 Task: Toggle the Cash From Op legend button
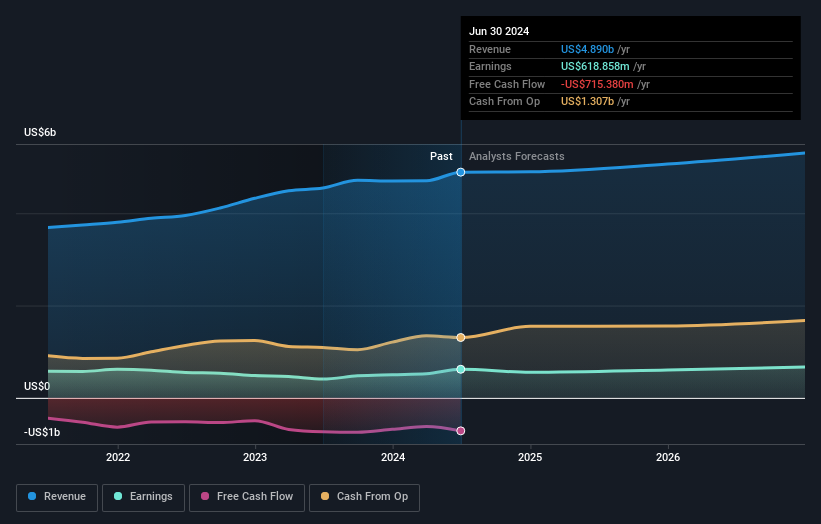coord(364,497)
